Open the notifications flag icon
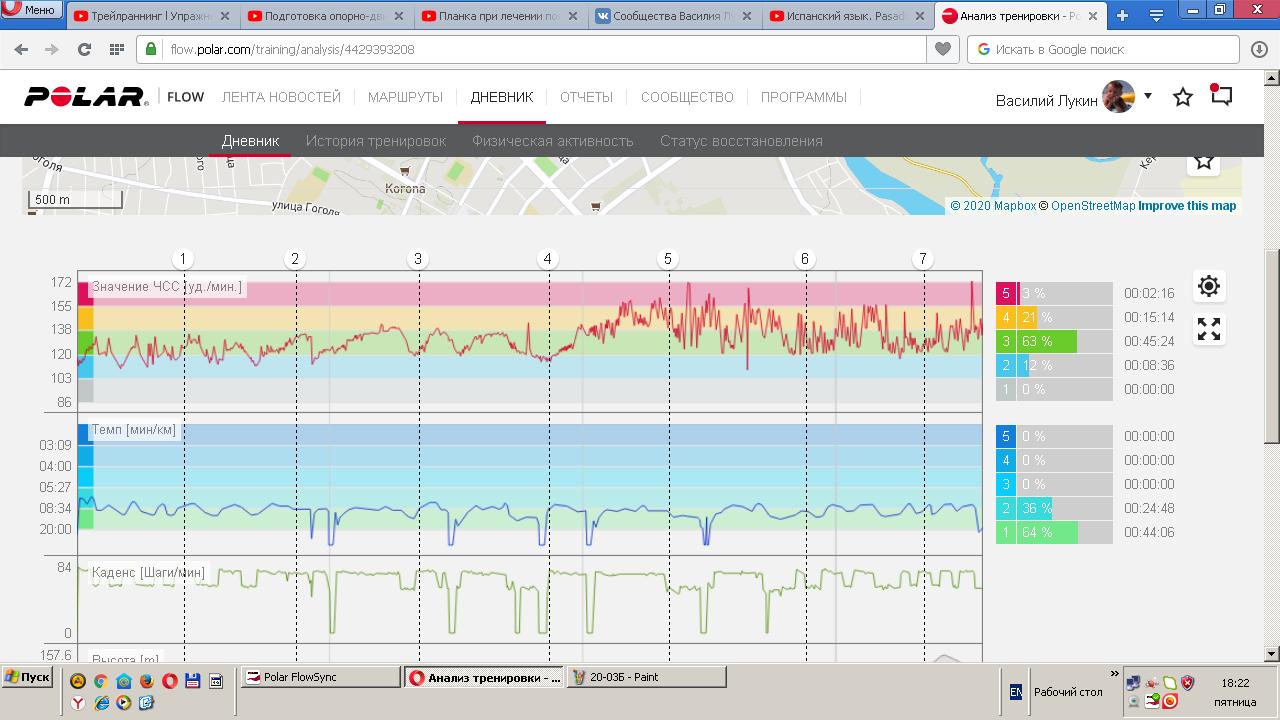Viewport: 1280px width, 720px height. tap(1221, 95)
